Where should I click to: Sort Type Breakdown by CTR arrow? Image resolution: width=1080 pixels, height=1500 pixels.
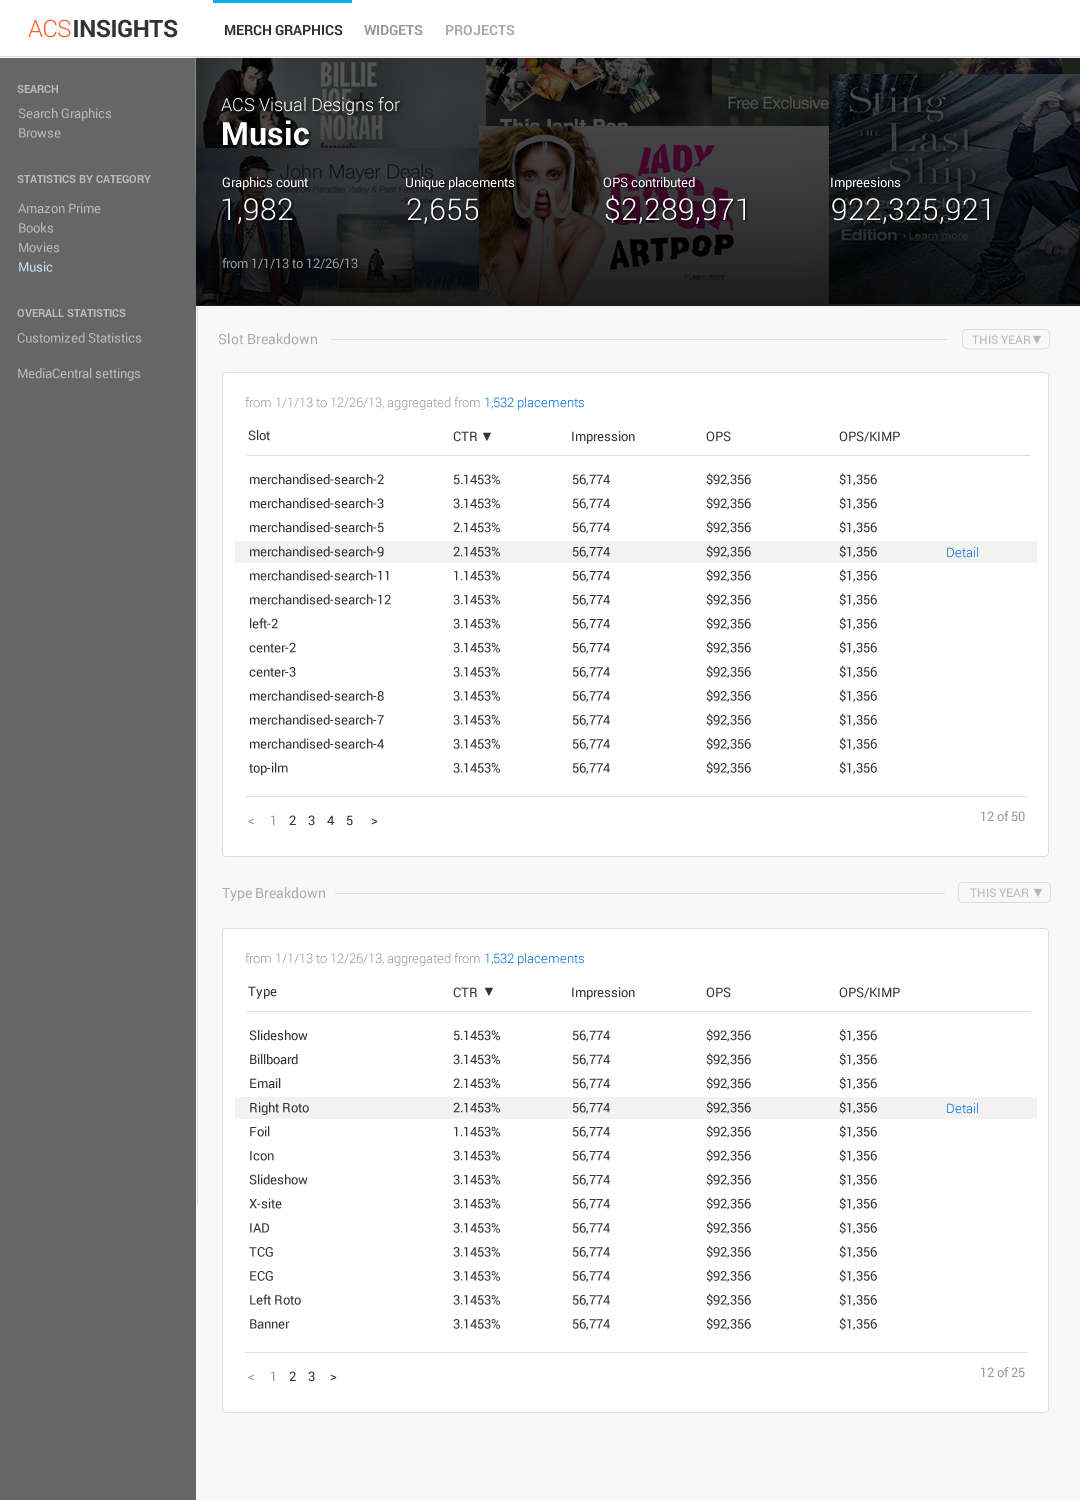coord(489,992)
